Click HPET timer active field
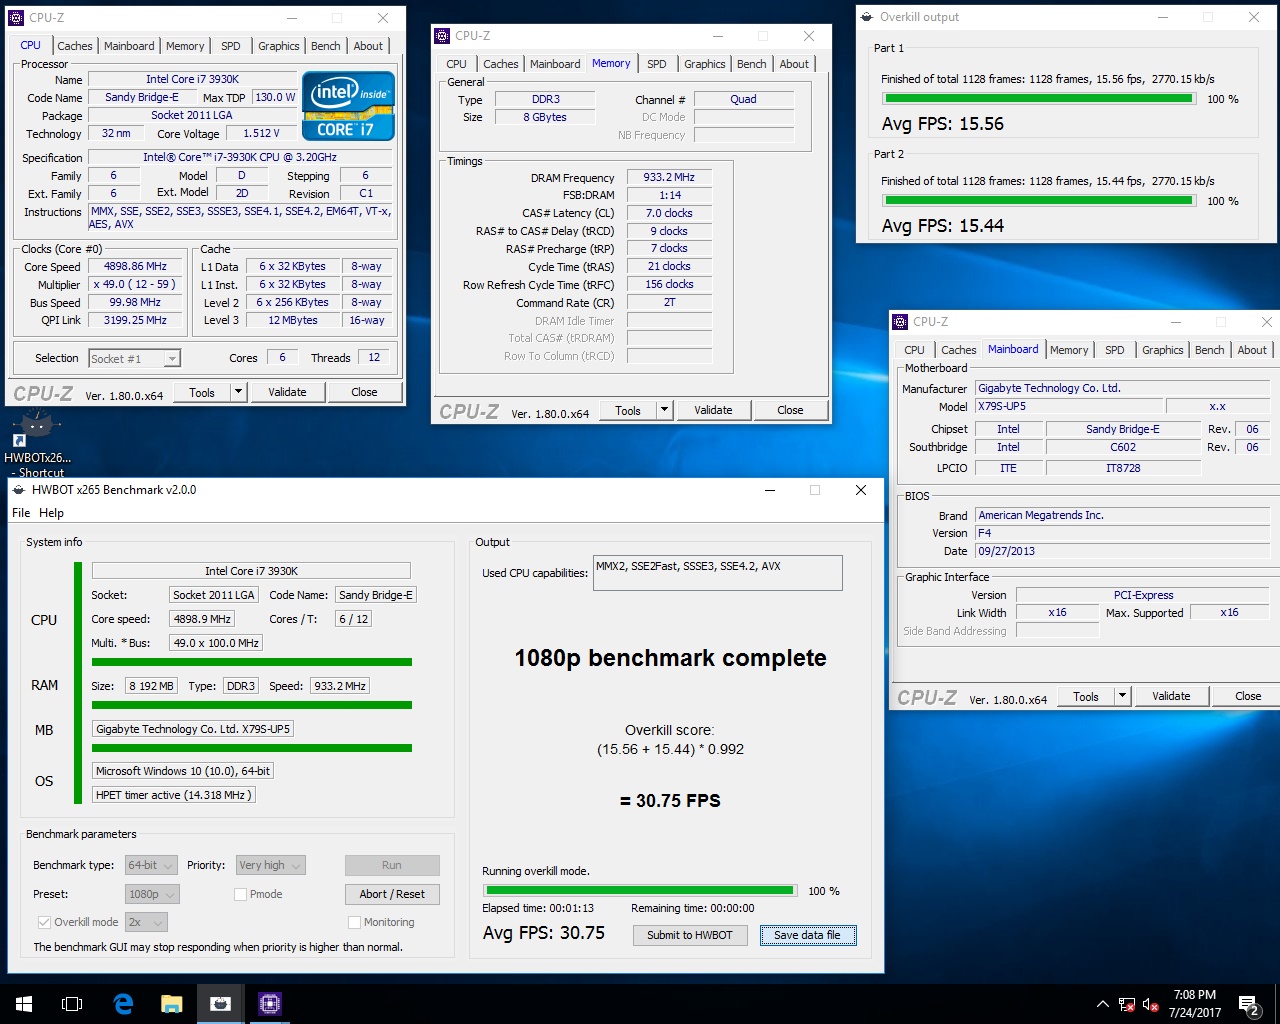The image size is (1280, 1024). click(x=174, y=795)
